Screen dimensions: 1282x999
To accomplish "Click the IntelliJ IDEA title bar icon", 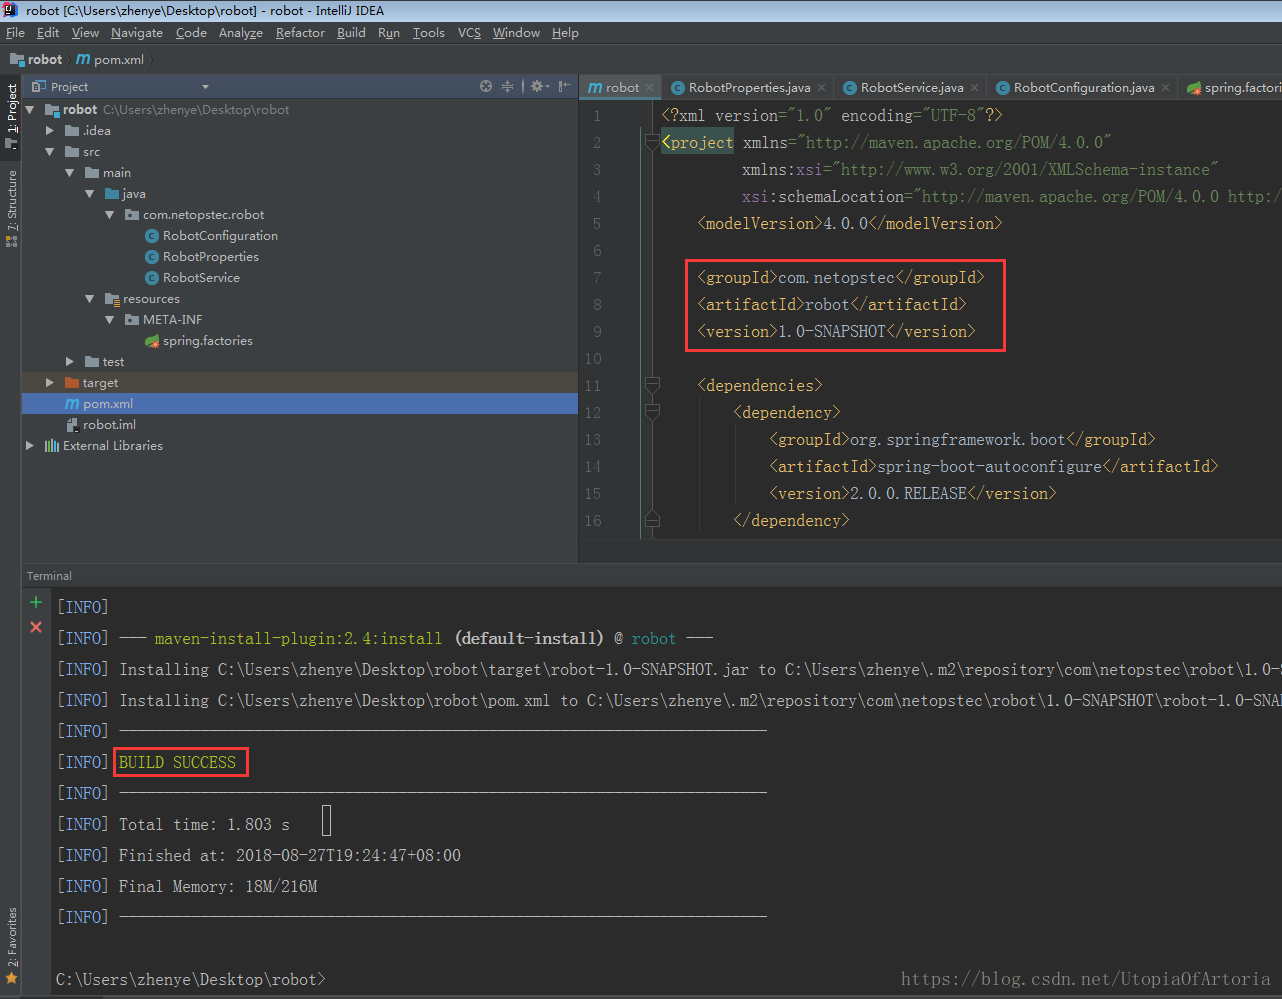I will [x=10, y=10].
